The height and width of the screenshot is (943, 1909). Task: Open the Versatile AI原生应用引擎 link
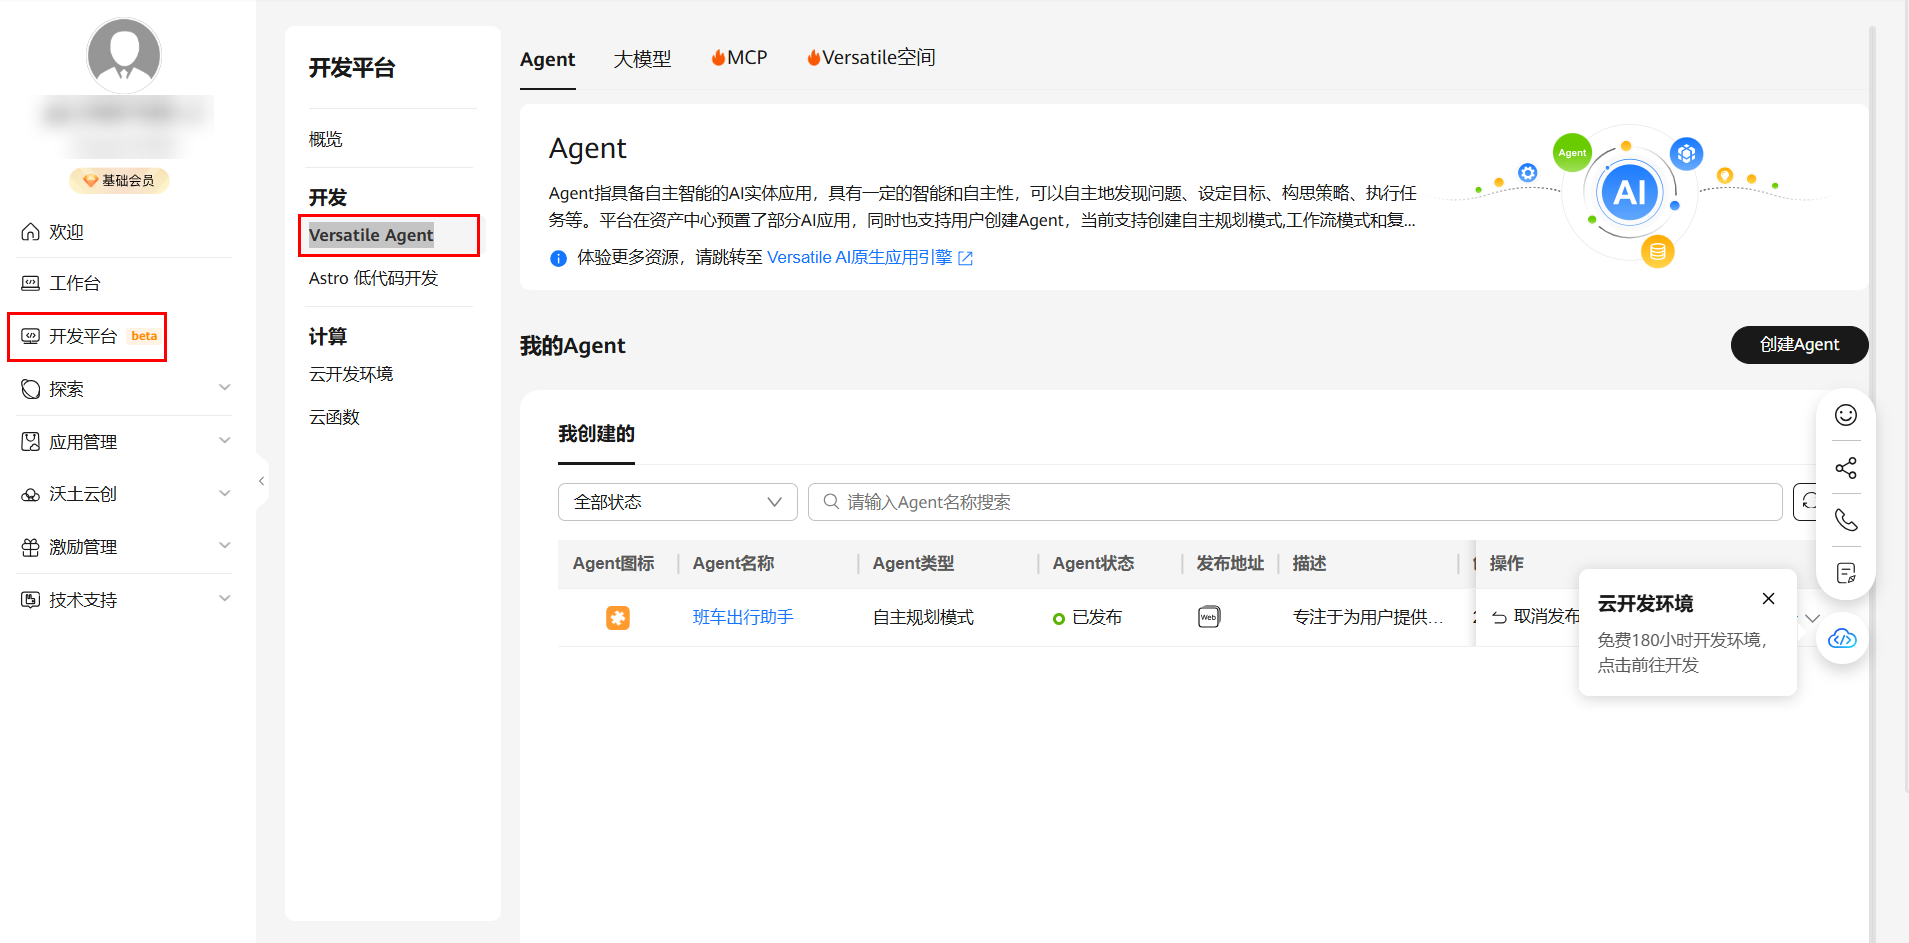coord(861,257)
